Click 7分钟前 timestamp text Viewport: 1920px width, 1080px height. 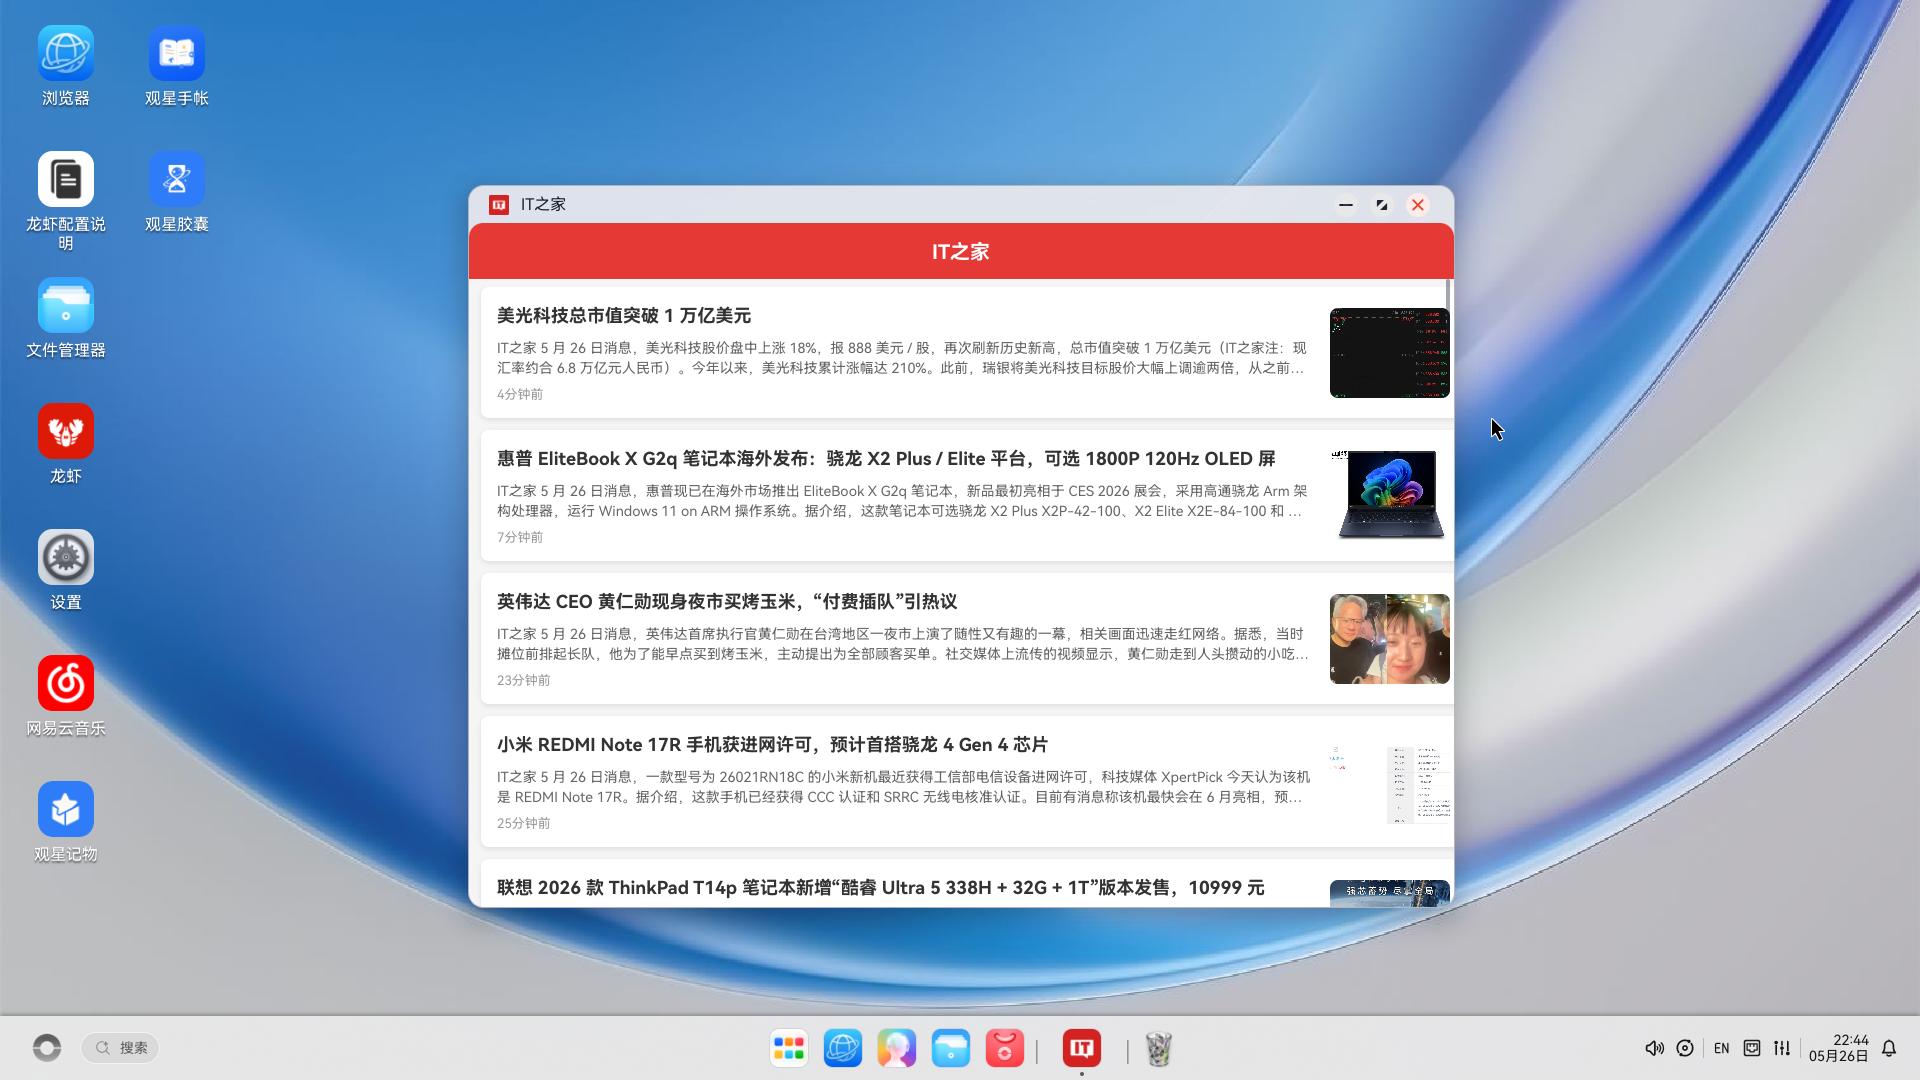tap(520, 537)
